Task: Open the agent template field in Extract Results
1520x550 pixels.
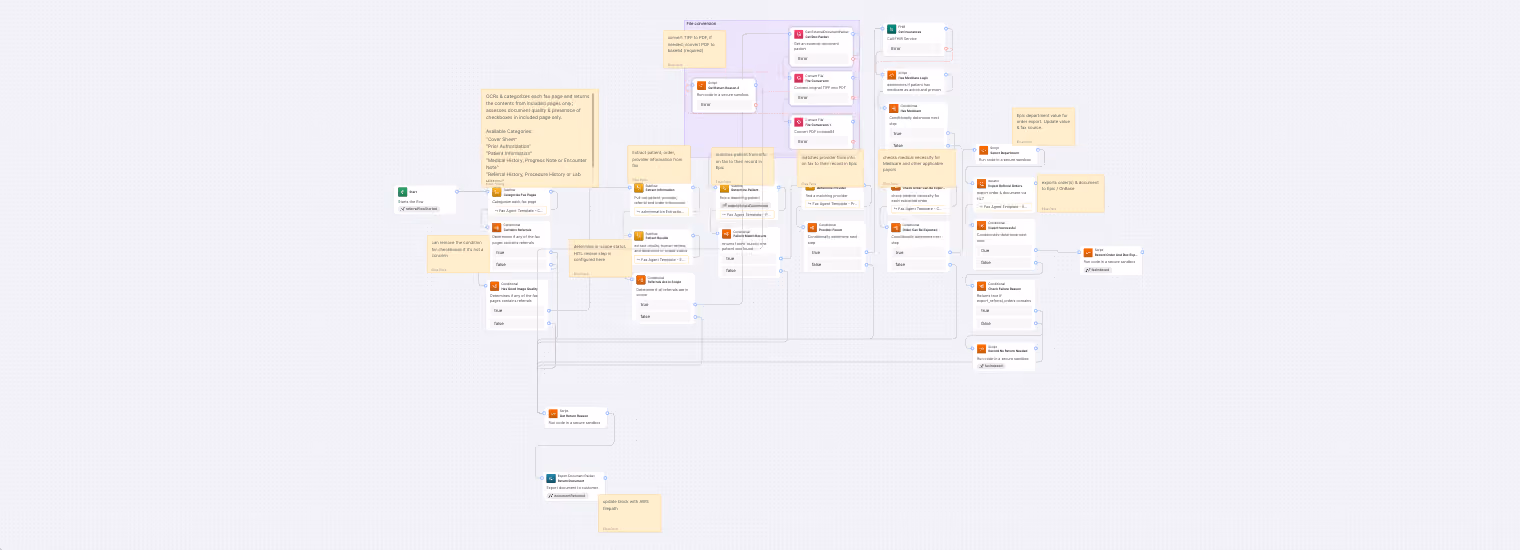Action: [x=663, y=259]
